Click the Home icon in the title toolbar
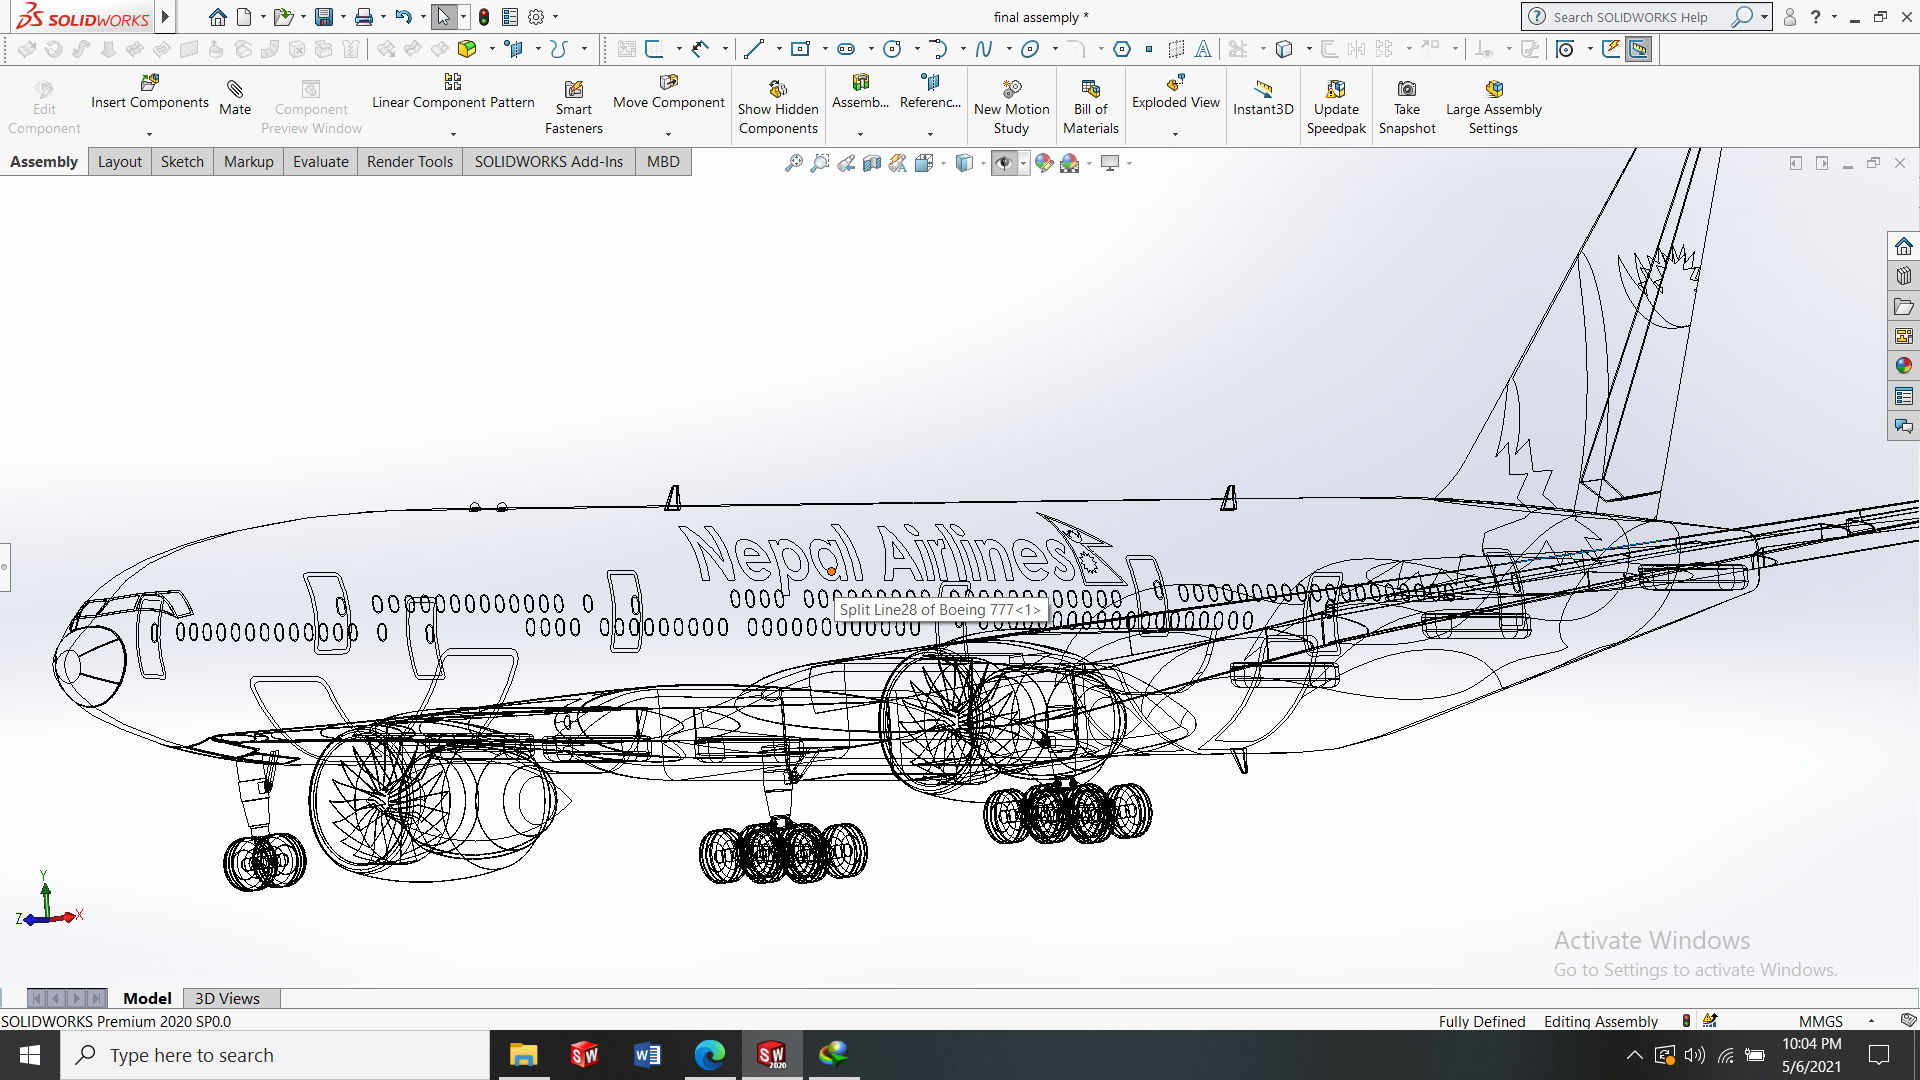Image resolution: width=1920 pixels, height=1080 pixels. [x=217, y=17]
